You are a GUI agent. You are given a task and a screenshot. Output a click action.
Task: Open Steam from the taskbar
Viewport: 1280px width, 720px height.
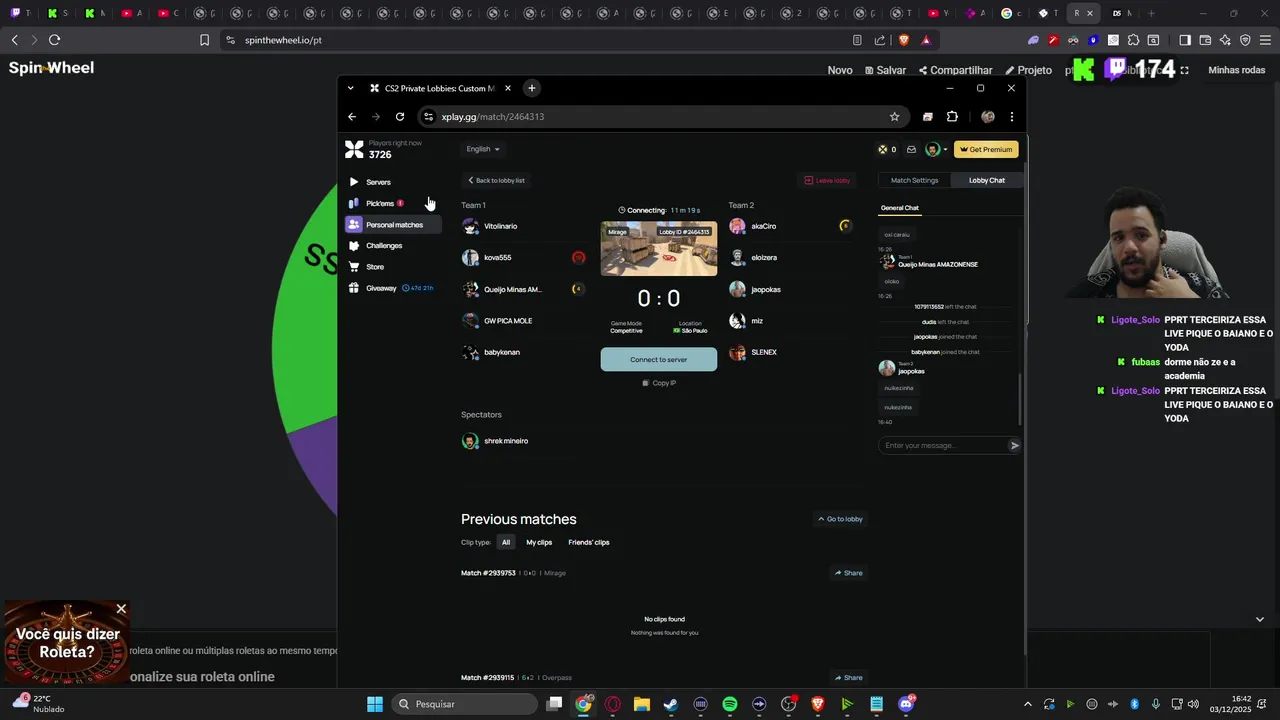(x=671, y=704)
